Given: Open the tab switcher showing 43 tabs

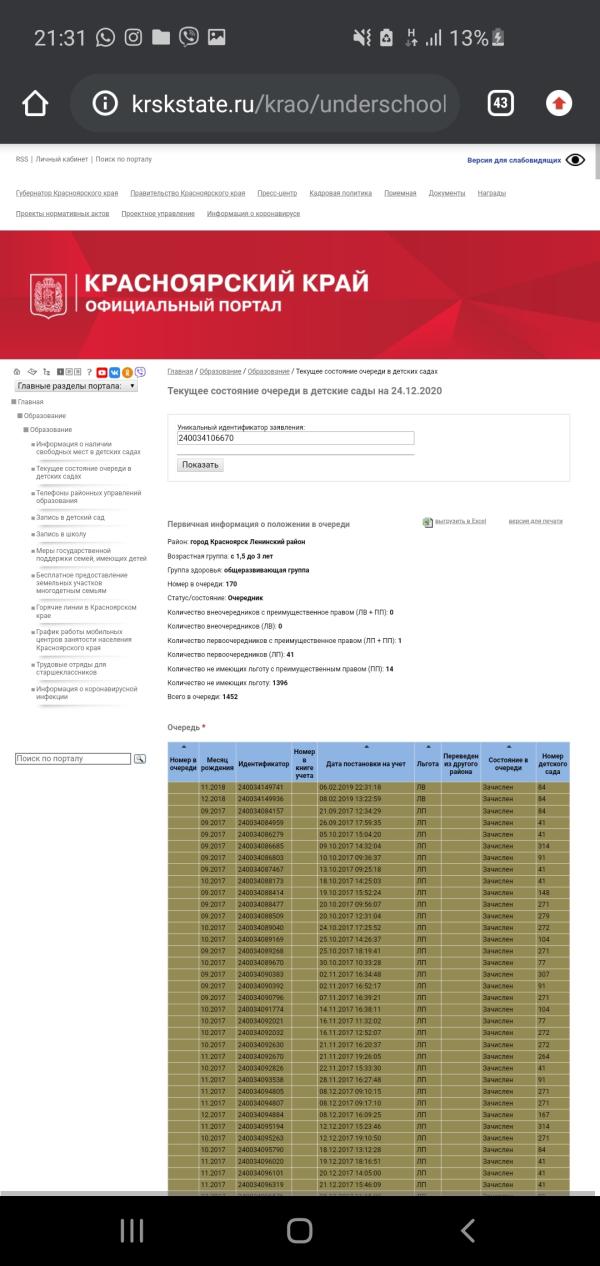Looking at the screenshot, I should coord(500,103).
